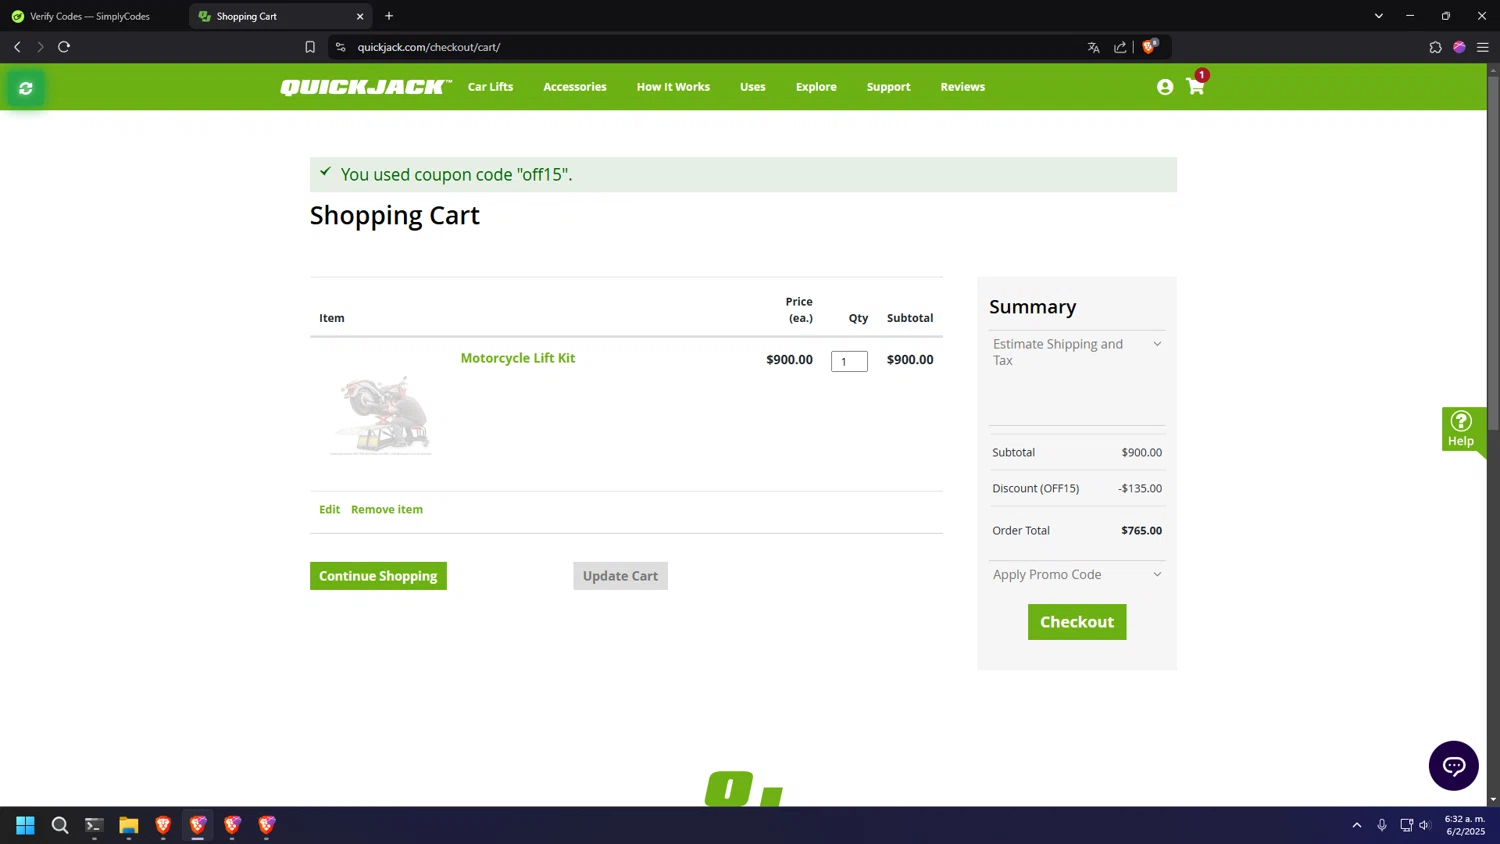
Task: Open the Motorcycle Lift Kit product link
Action: [518, 358]
